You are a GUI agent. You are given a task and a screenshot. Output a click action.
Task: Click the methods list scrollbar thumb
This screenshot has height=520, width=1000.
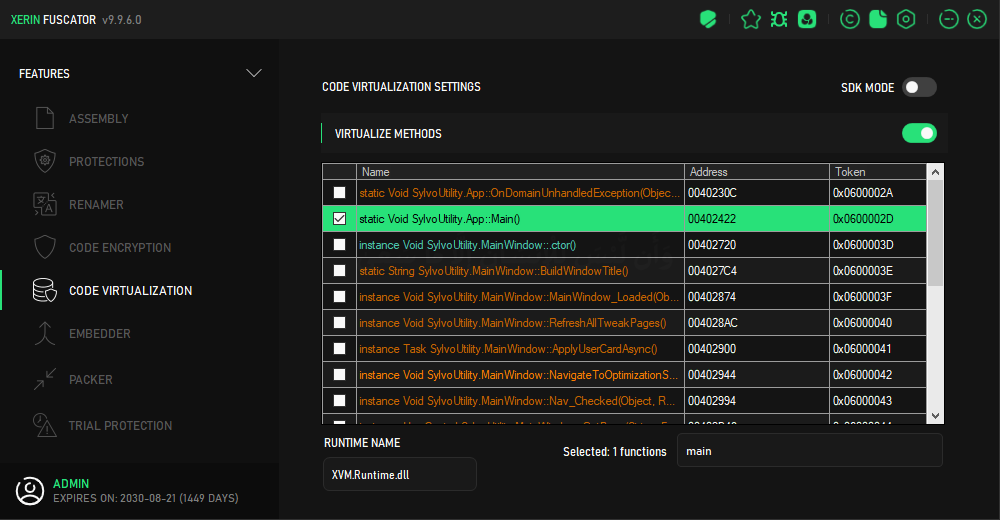[935, 233]
